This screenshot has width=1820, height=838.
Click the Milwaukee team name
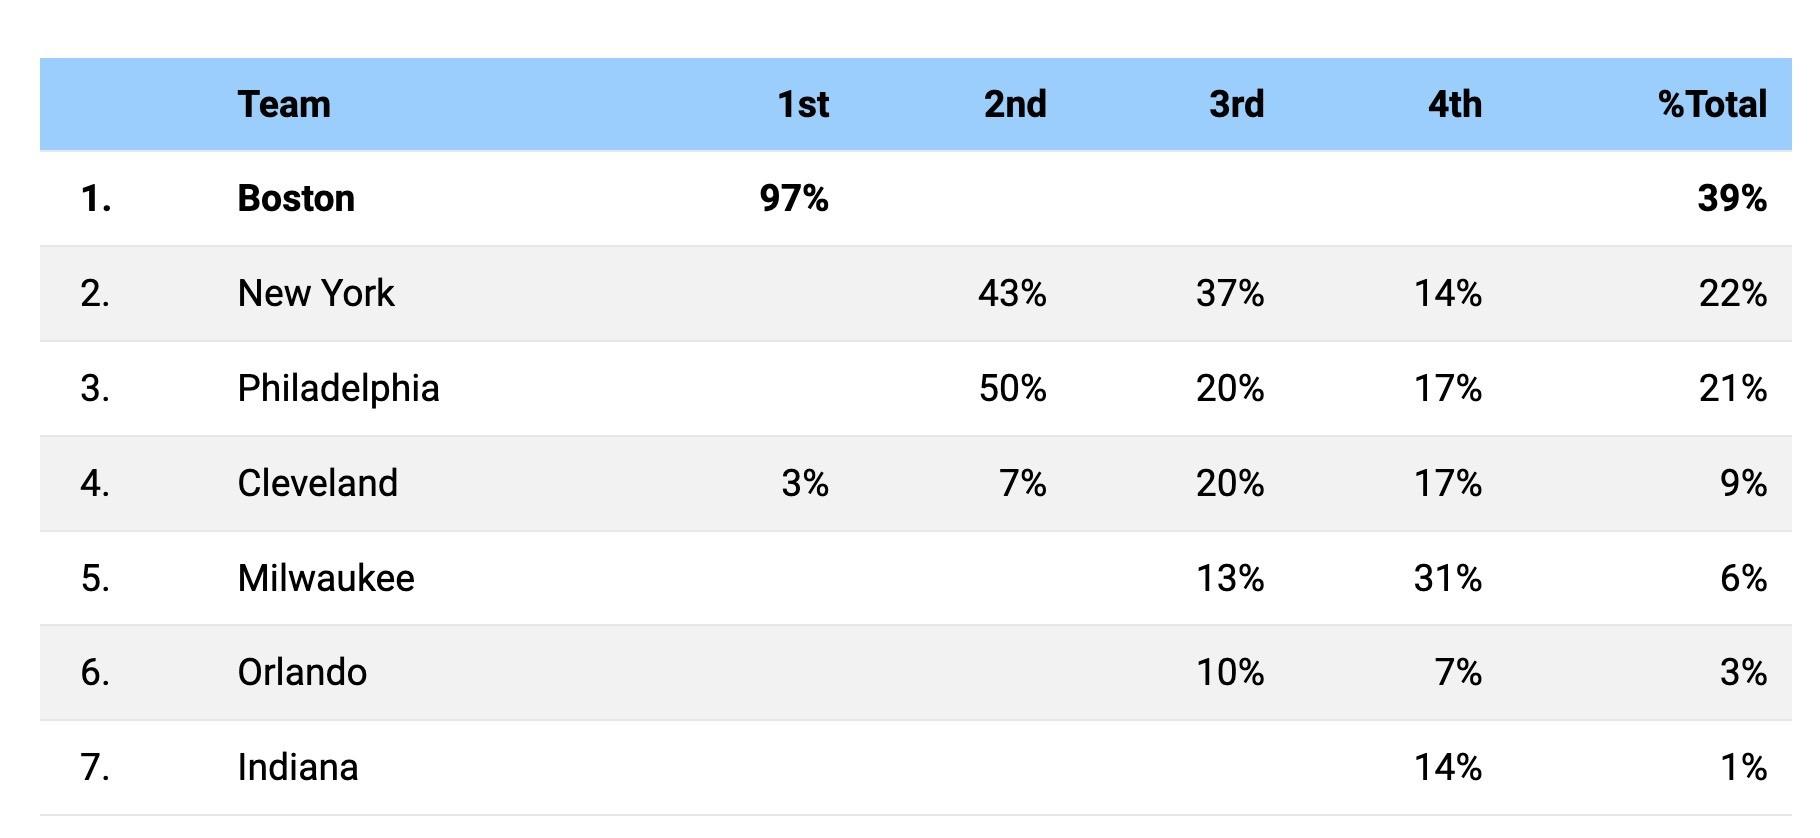point(326,578)
